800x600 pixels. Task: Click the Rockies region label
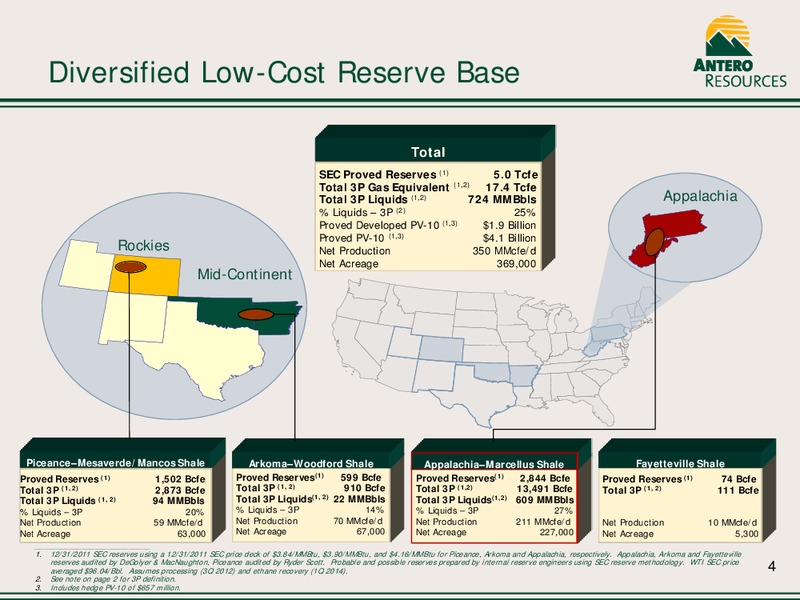(144, 245)
